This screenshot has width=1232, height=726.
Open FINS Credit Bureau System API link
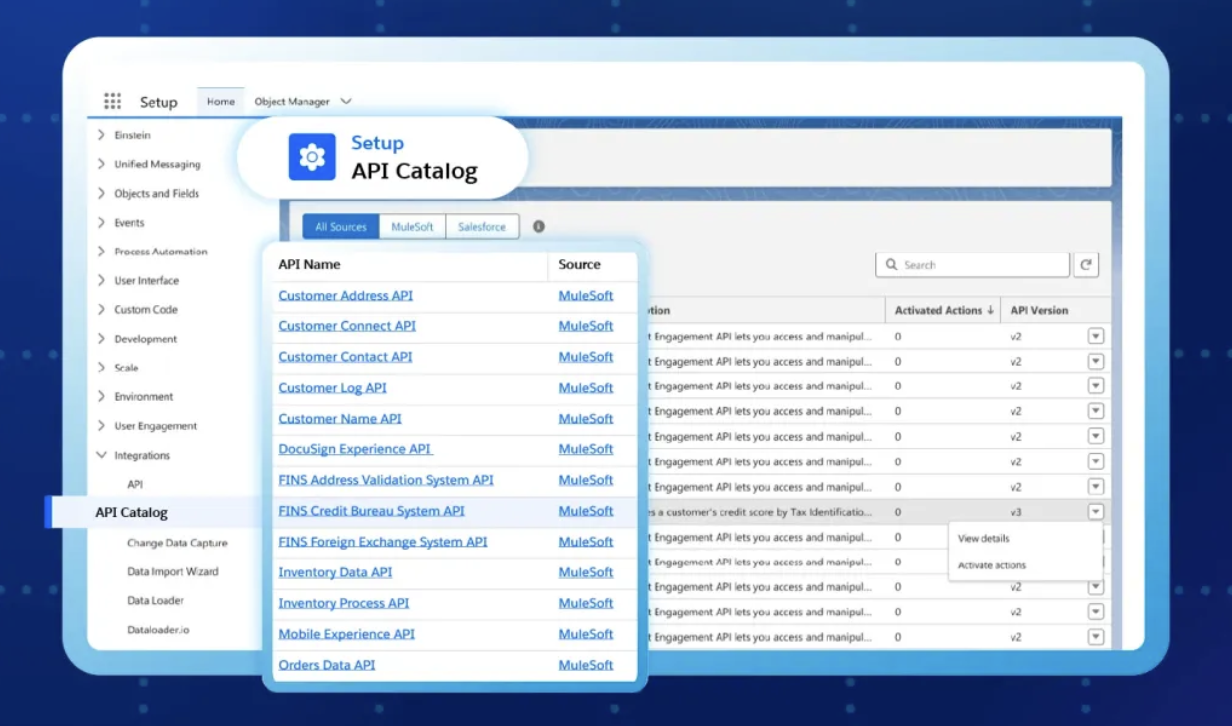coord(371,511)
